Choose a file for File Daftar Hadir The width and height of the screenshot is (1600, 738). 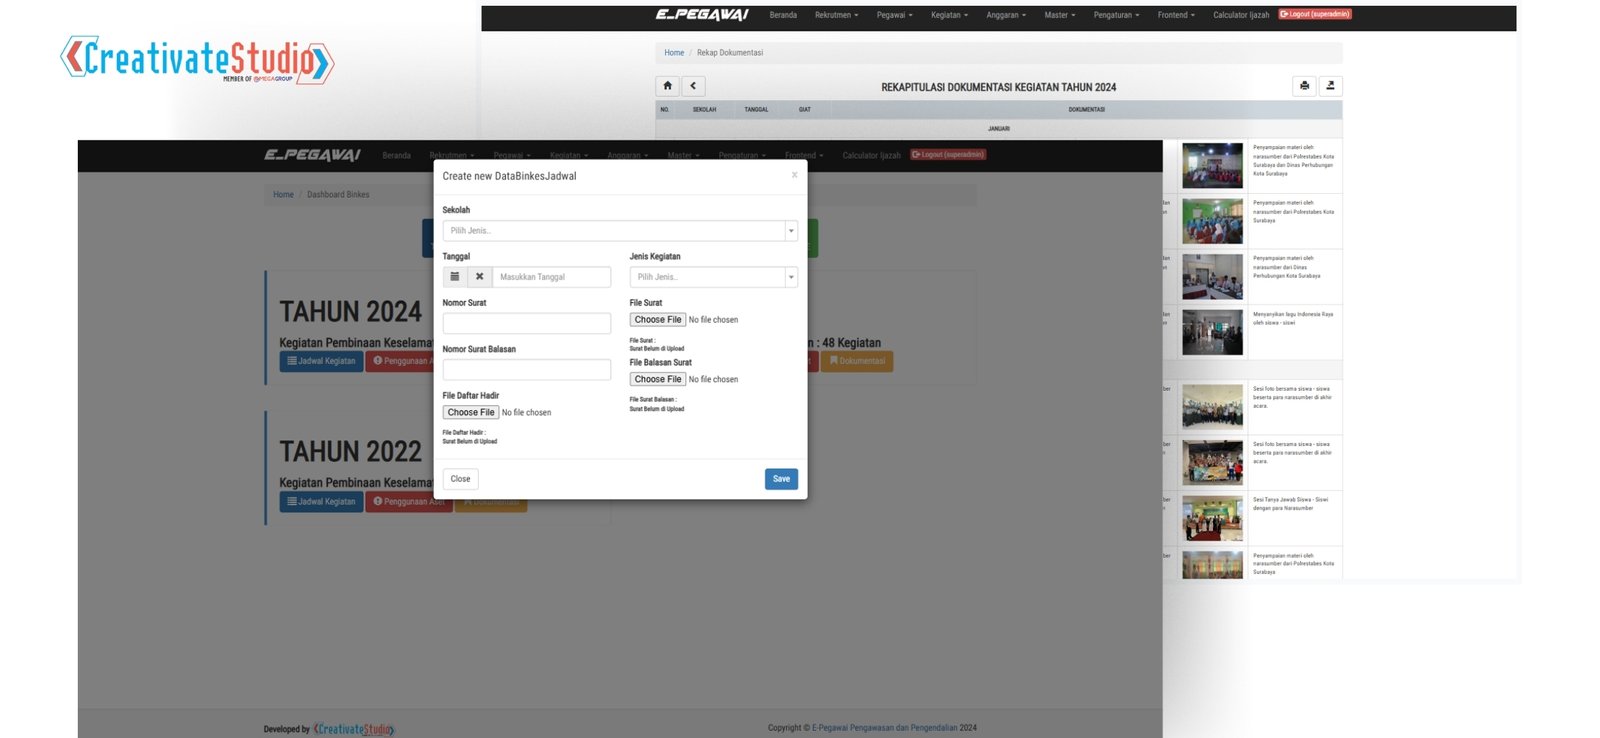pos(471,412)
